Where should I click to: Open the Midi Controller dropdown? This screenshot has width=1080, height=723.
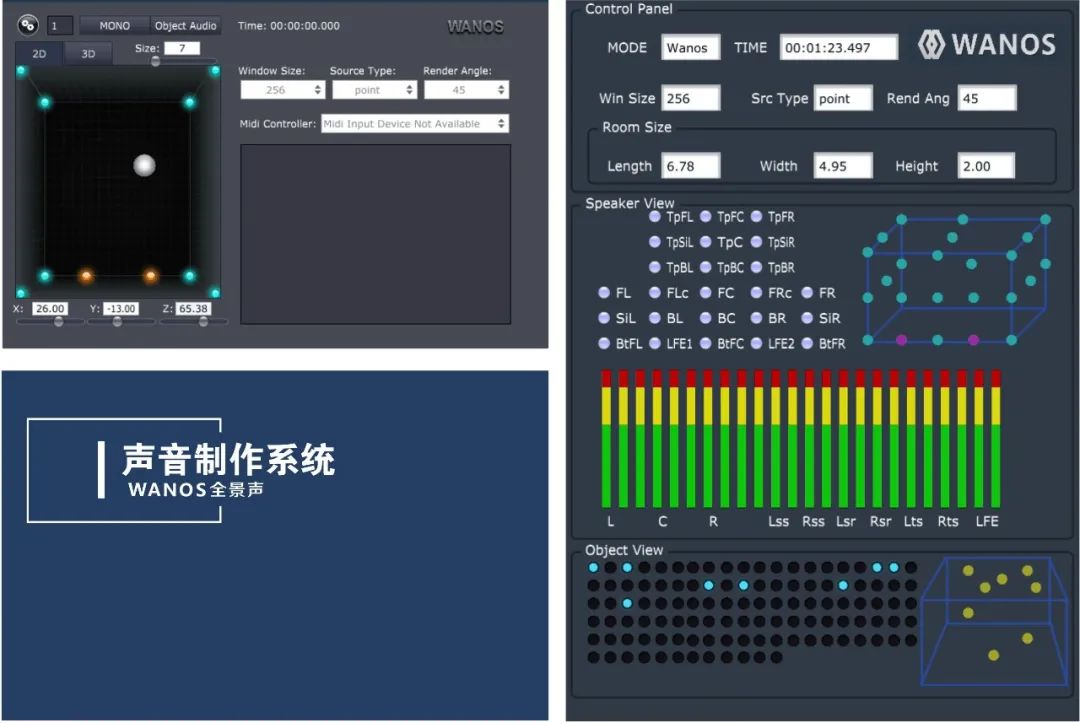[415, 124]
